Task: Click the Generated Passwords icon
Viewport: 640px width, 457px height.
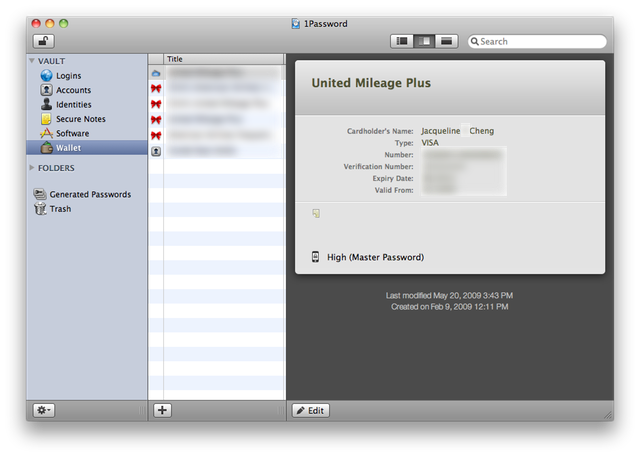Action: 40,194
